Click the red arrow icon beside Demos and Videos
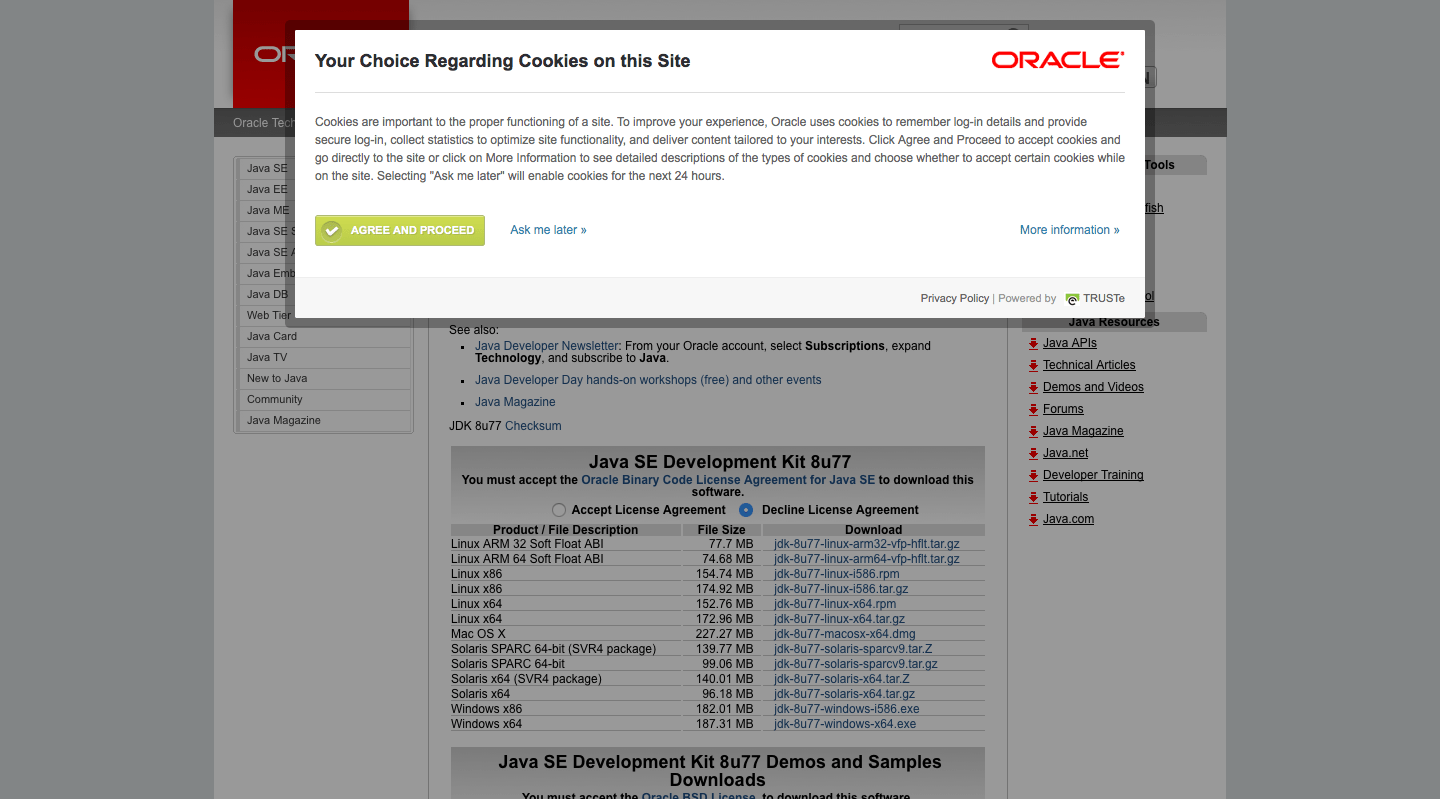 tap(1033, 387)
